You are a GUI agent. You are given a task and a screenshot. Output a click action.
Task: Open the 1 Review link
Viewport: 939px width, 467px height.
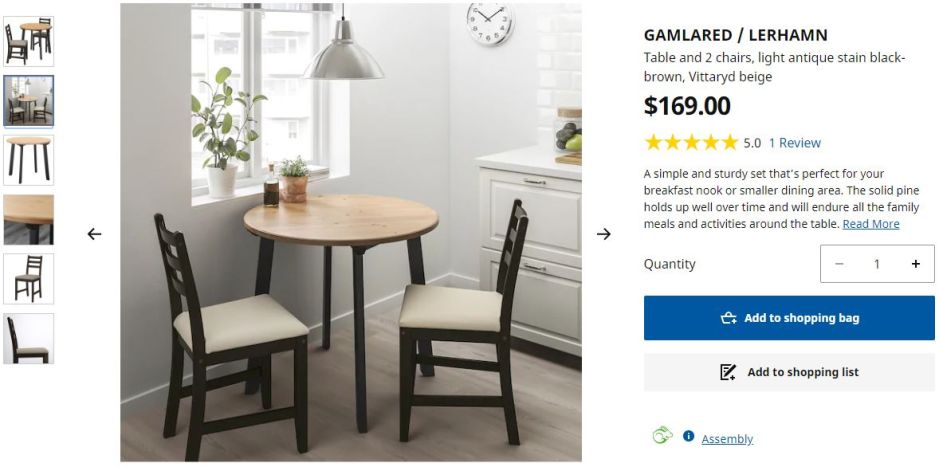tap(795, 143)
